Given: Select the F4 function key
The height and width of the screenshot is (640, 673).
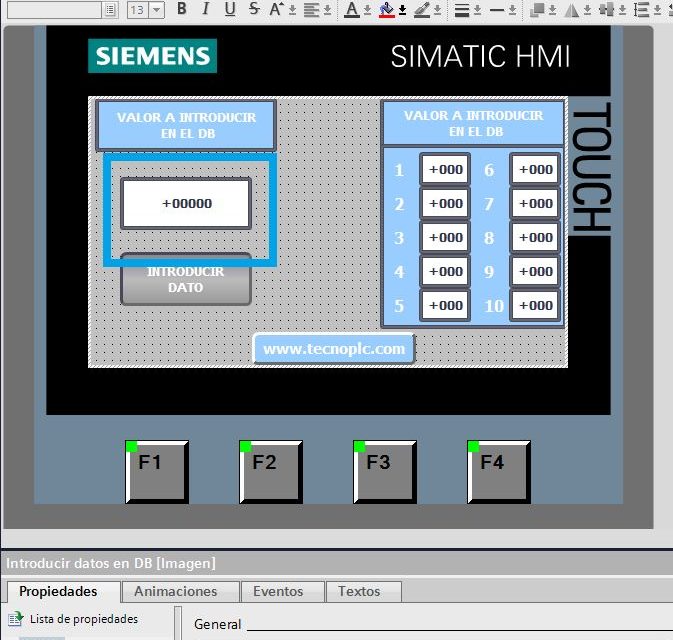Looking at the screenshot, I should coord(499,472).
